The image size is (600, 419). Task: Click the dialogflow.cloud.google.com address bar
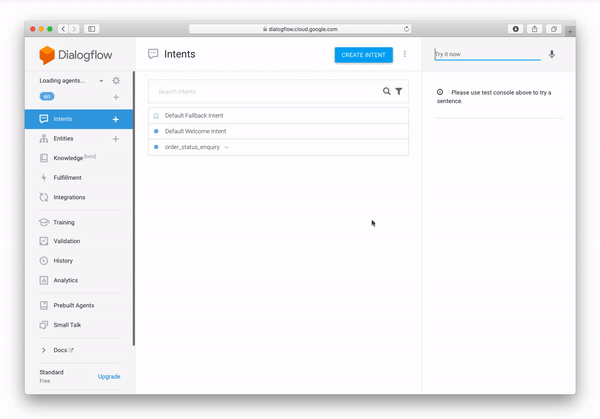[x=300, y=29]
